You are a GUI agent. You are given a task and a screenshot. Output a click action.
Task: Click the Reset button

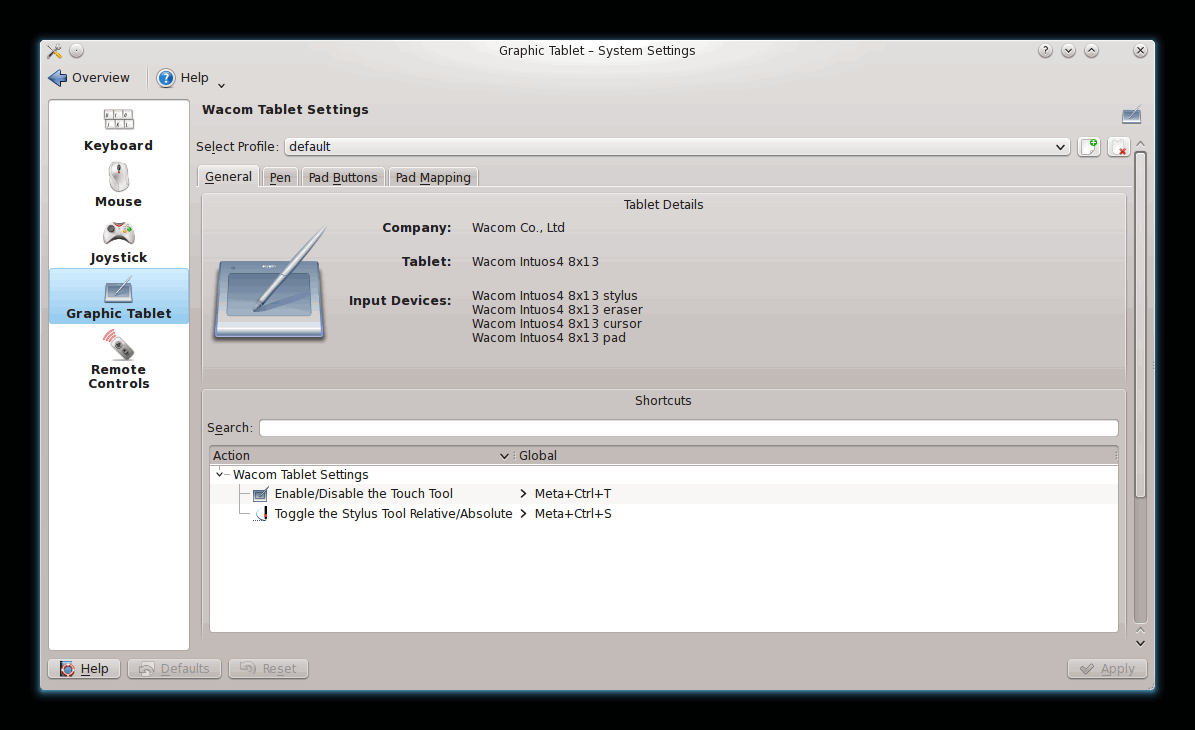(268, 668)
